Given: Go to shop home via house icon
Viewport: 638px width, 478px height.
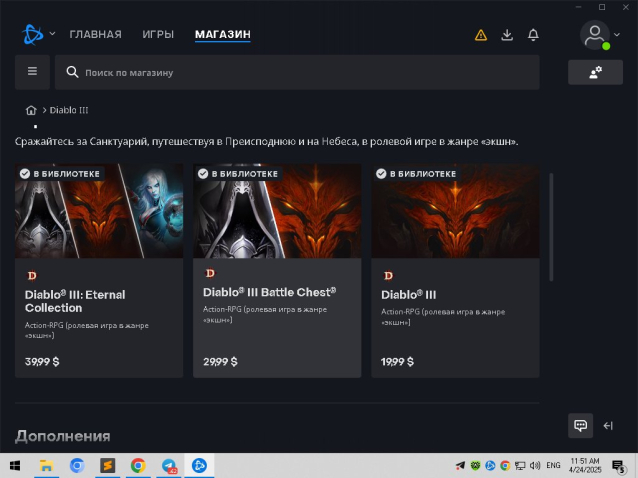Looking at the screenshot, I should click(x=31, y=110).
